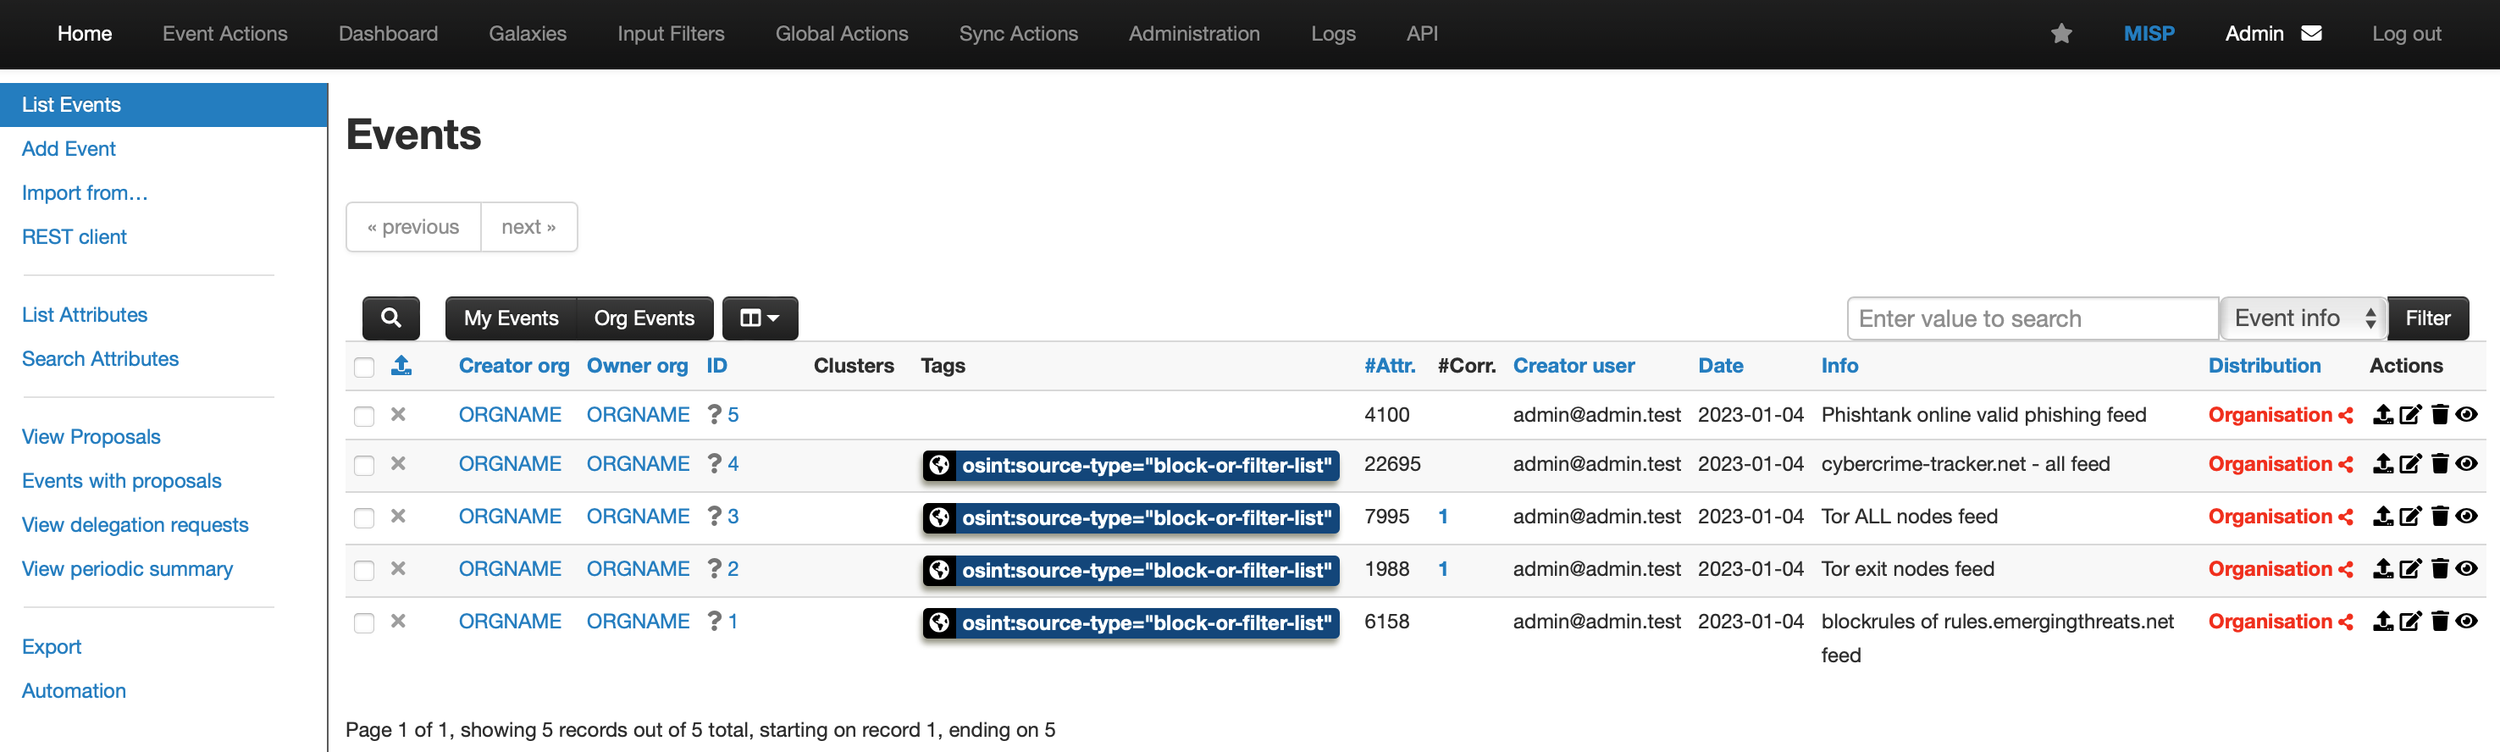
Task: Click the publish icon for the Phishtank event
Action: click(2383, 415)
